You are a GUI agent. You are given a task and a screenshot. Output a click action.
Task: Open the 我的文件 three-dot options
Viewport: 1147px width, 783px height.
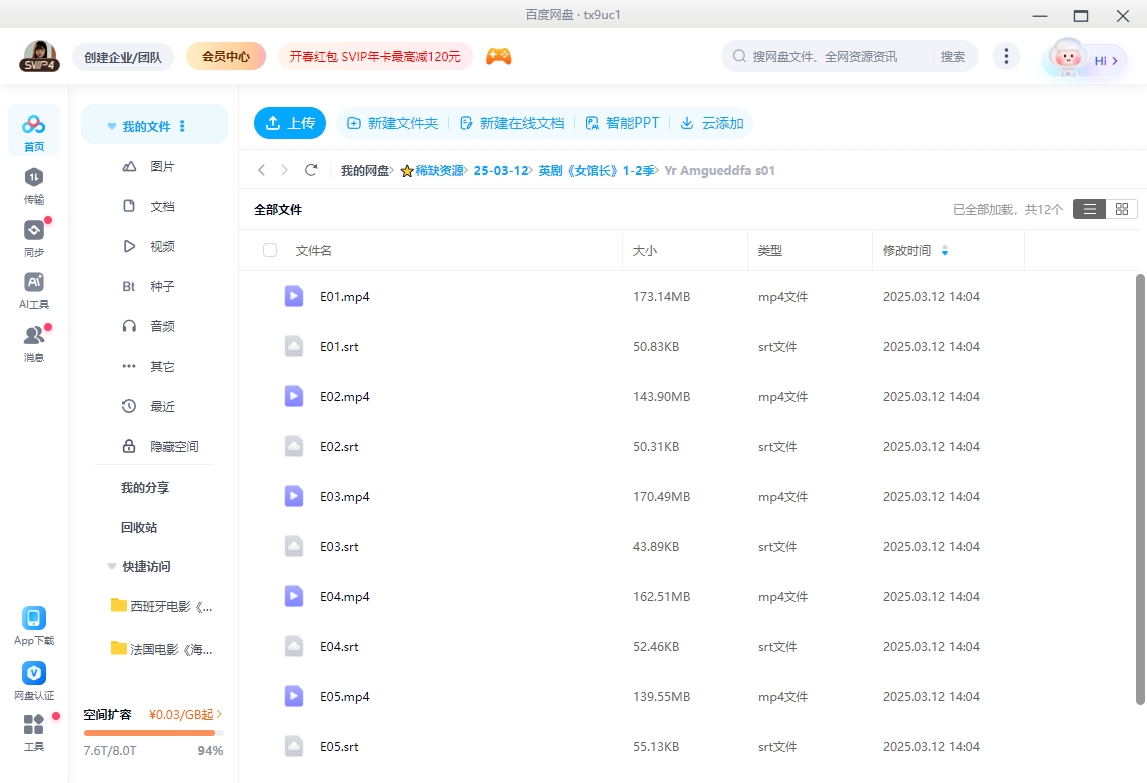pyautogui.click(x=182, y=127)
